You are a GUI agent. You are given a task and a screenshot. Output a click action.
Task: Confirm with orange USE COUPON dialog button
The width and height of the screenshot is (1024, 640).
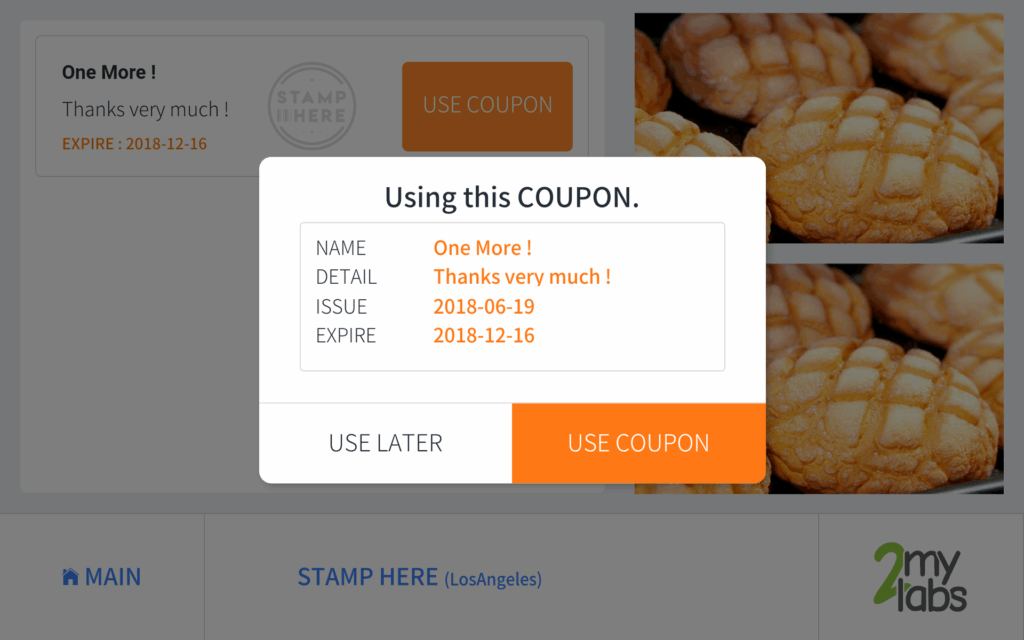pos(639,443)
